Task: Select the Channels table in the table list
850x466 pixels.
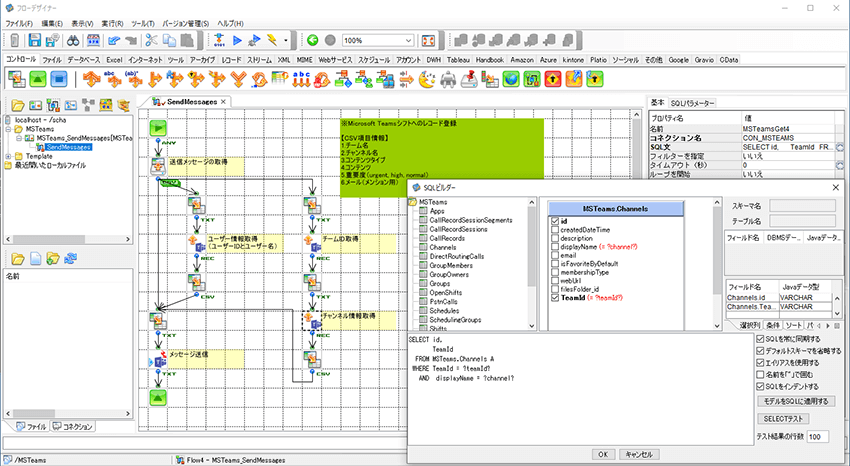Action: 442,247
